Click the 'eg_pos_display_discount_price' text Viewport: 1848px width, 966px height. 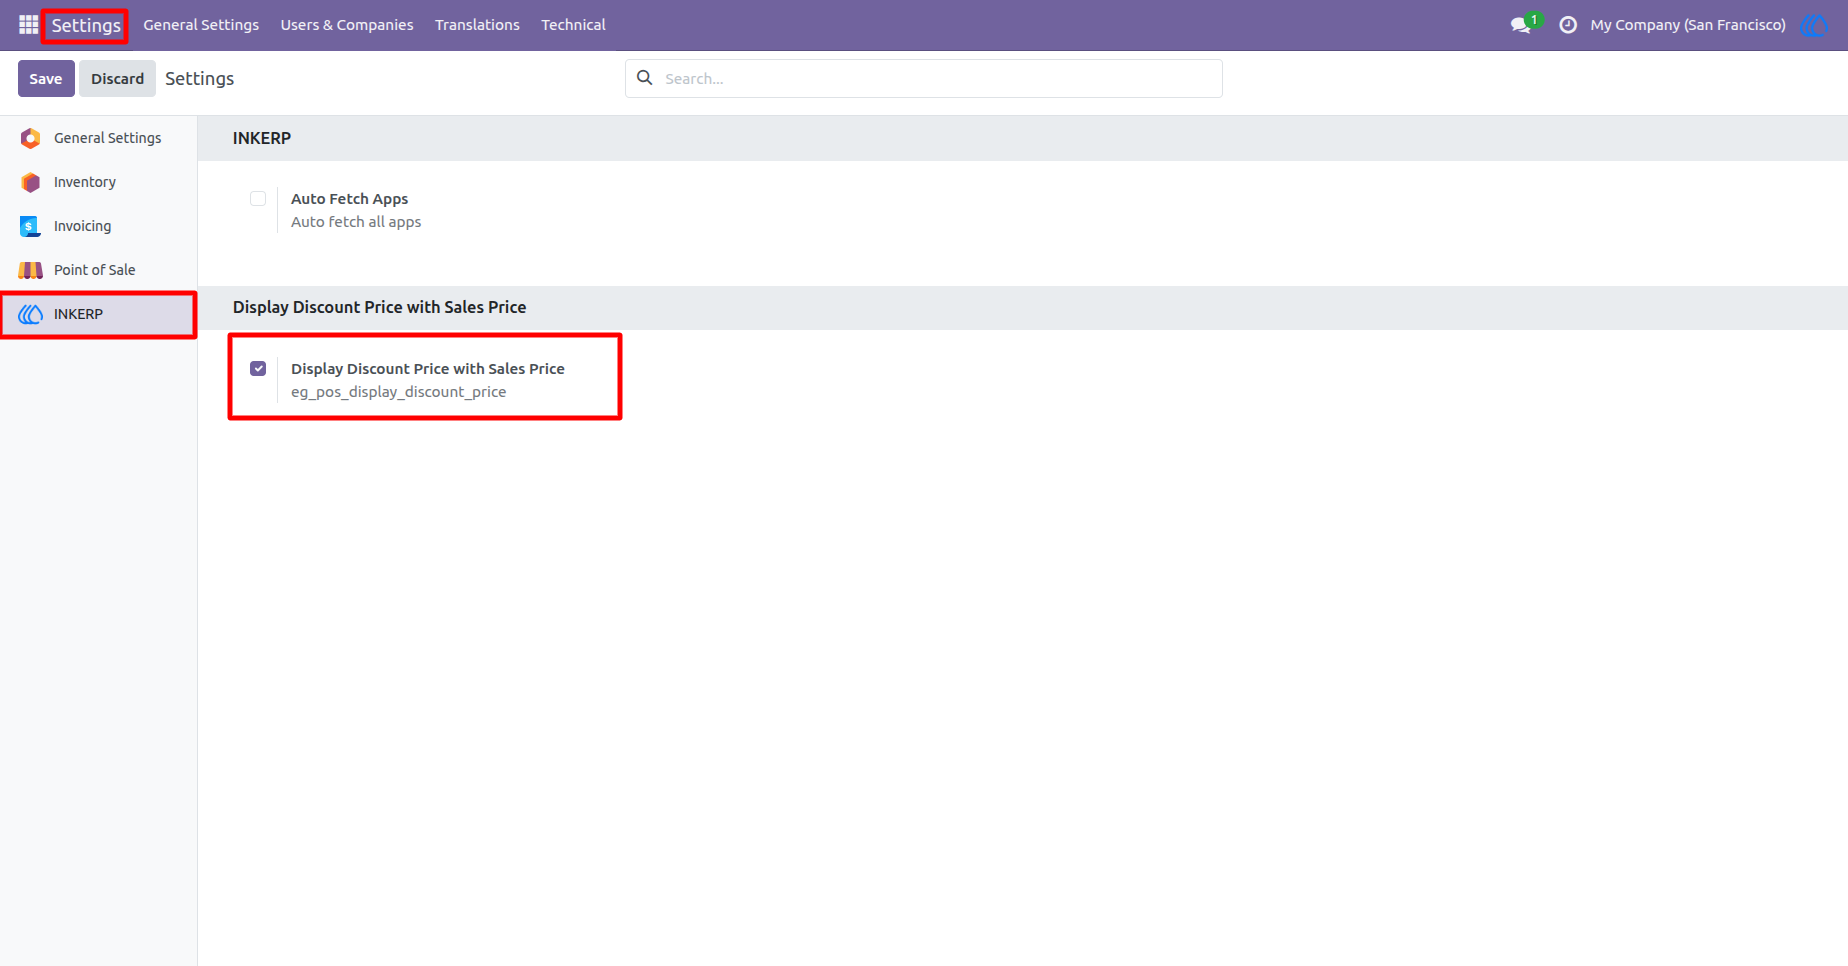point(399,392)
